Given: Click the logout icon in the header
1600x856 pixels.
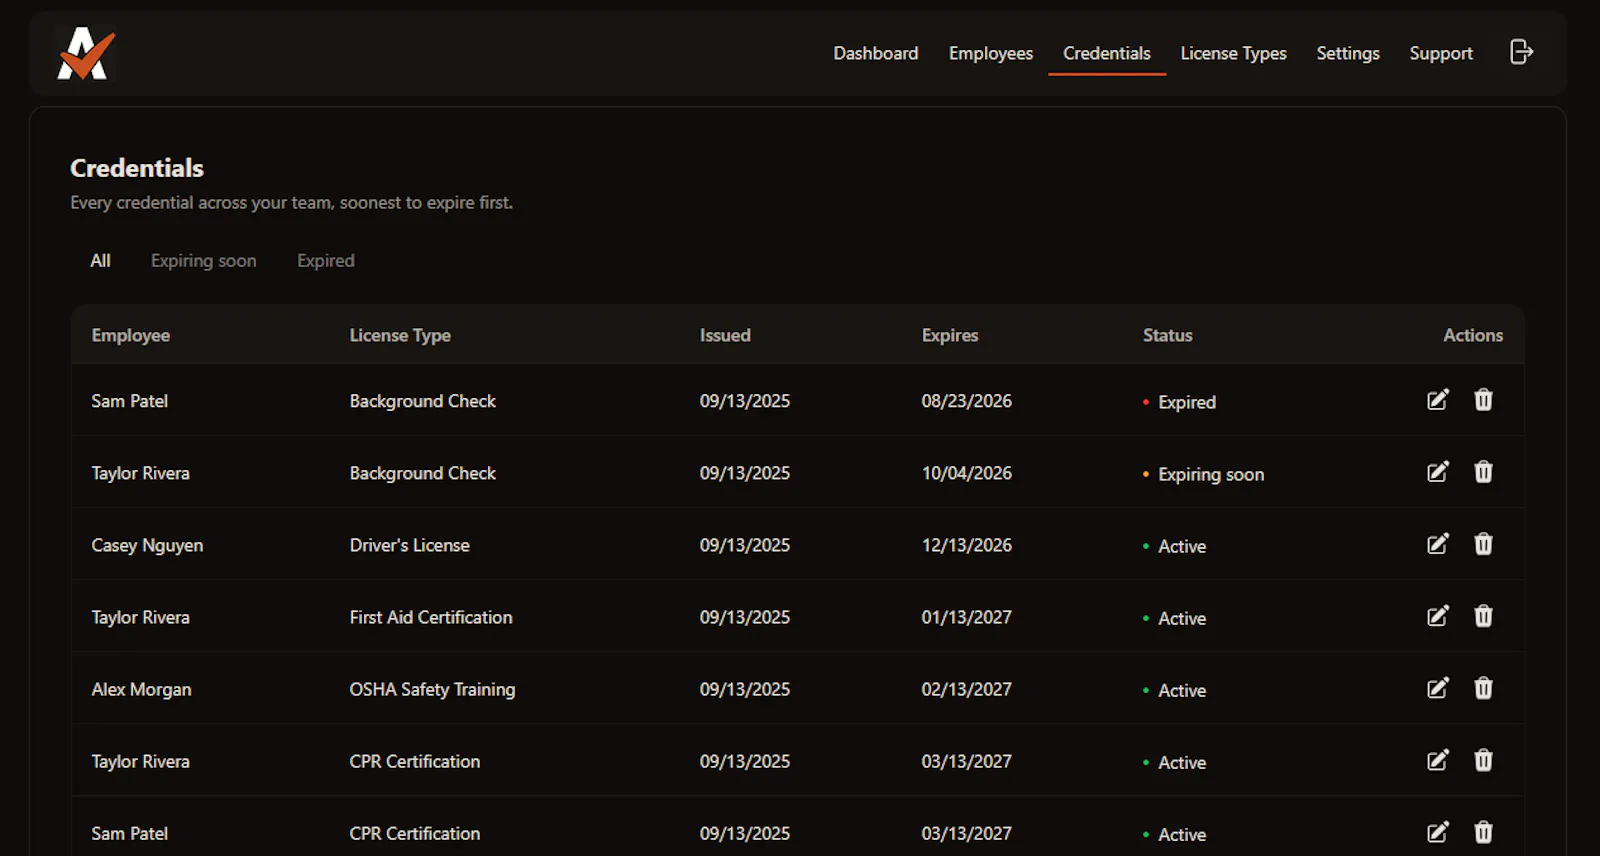Looking at the screenshot, I should [x=1521, y=52].
